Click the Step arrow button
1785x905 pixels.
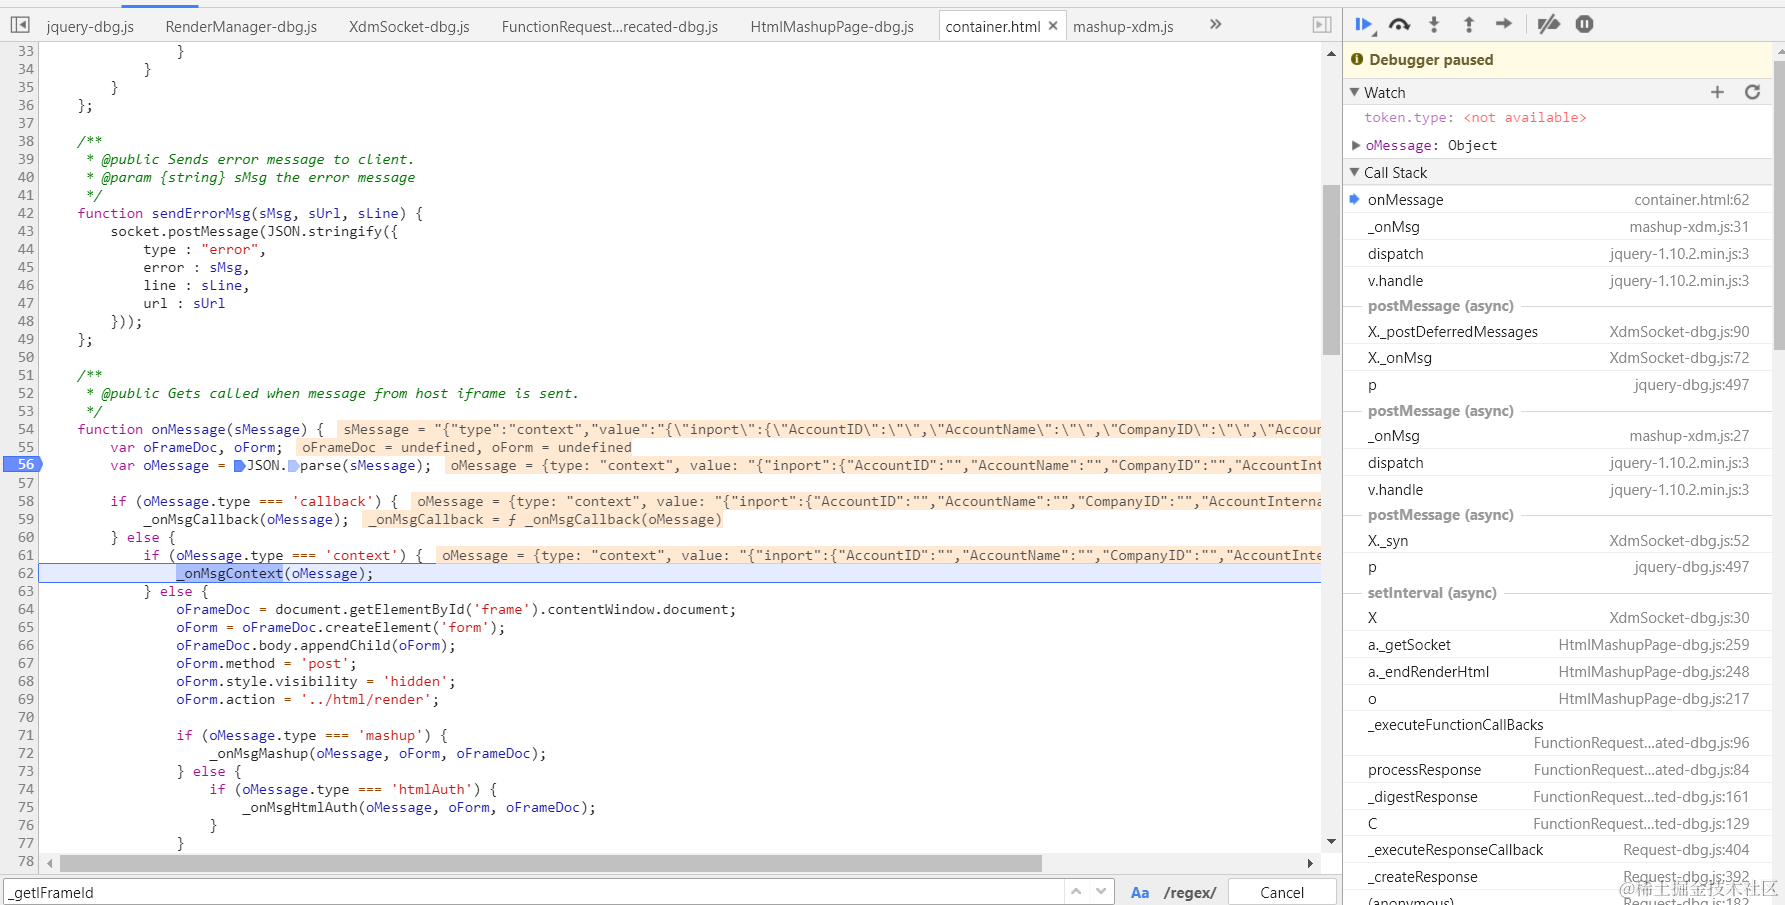(x=1504, y=24)
